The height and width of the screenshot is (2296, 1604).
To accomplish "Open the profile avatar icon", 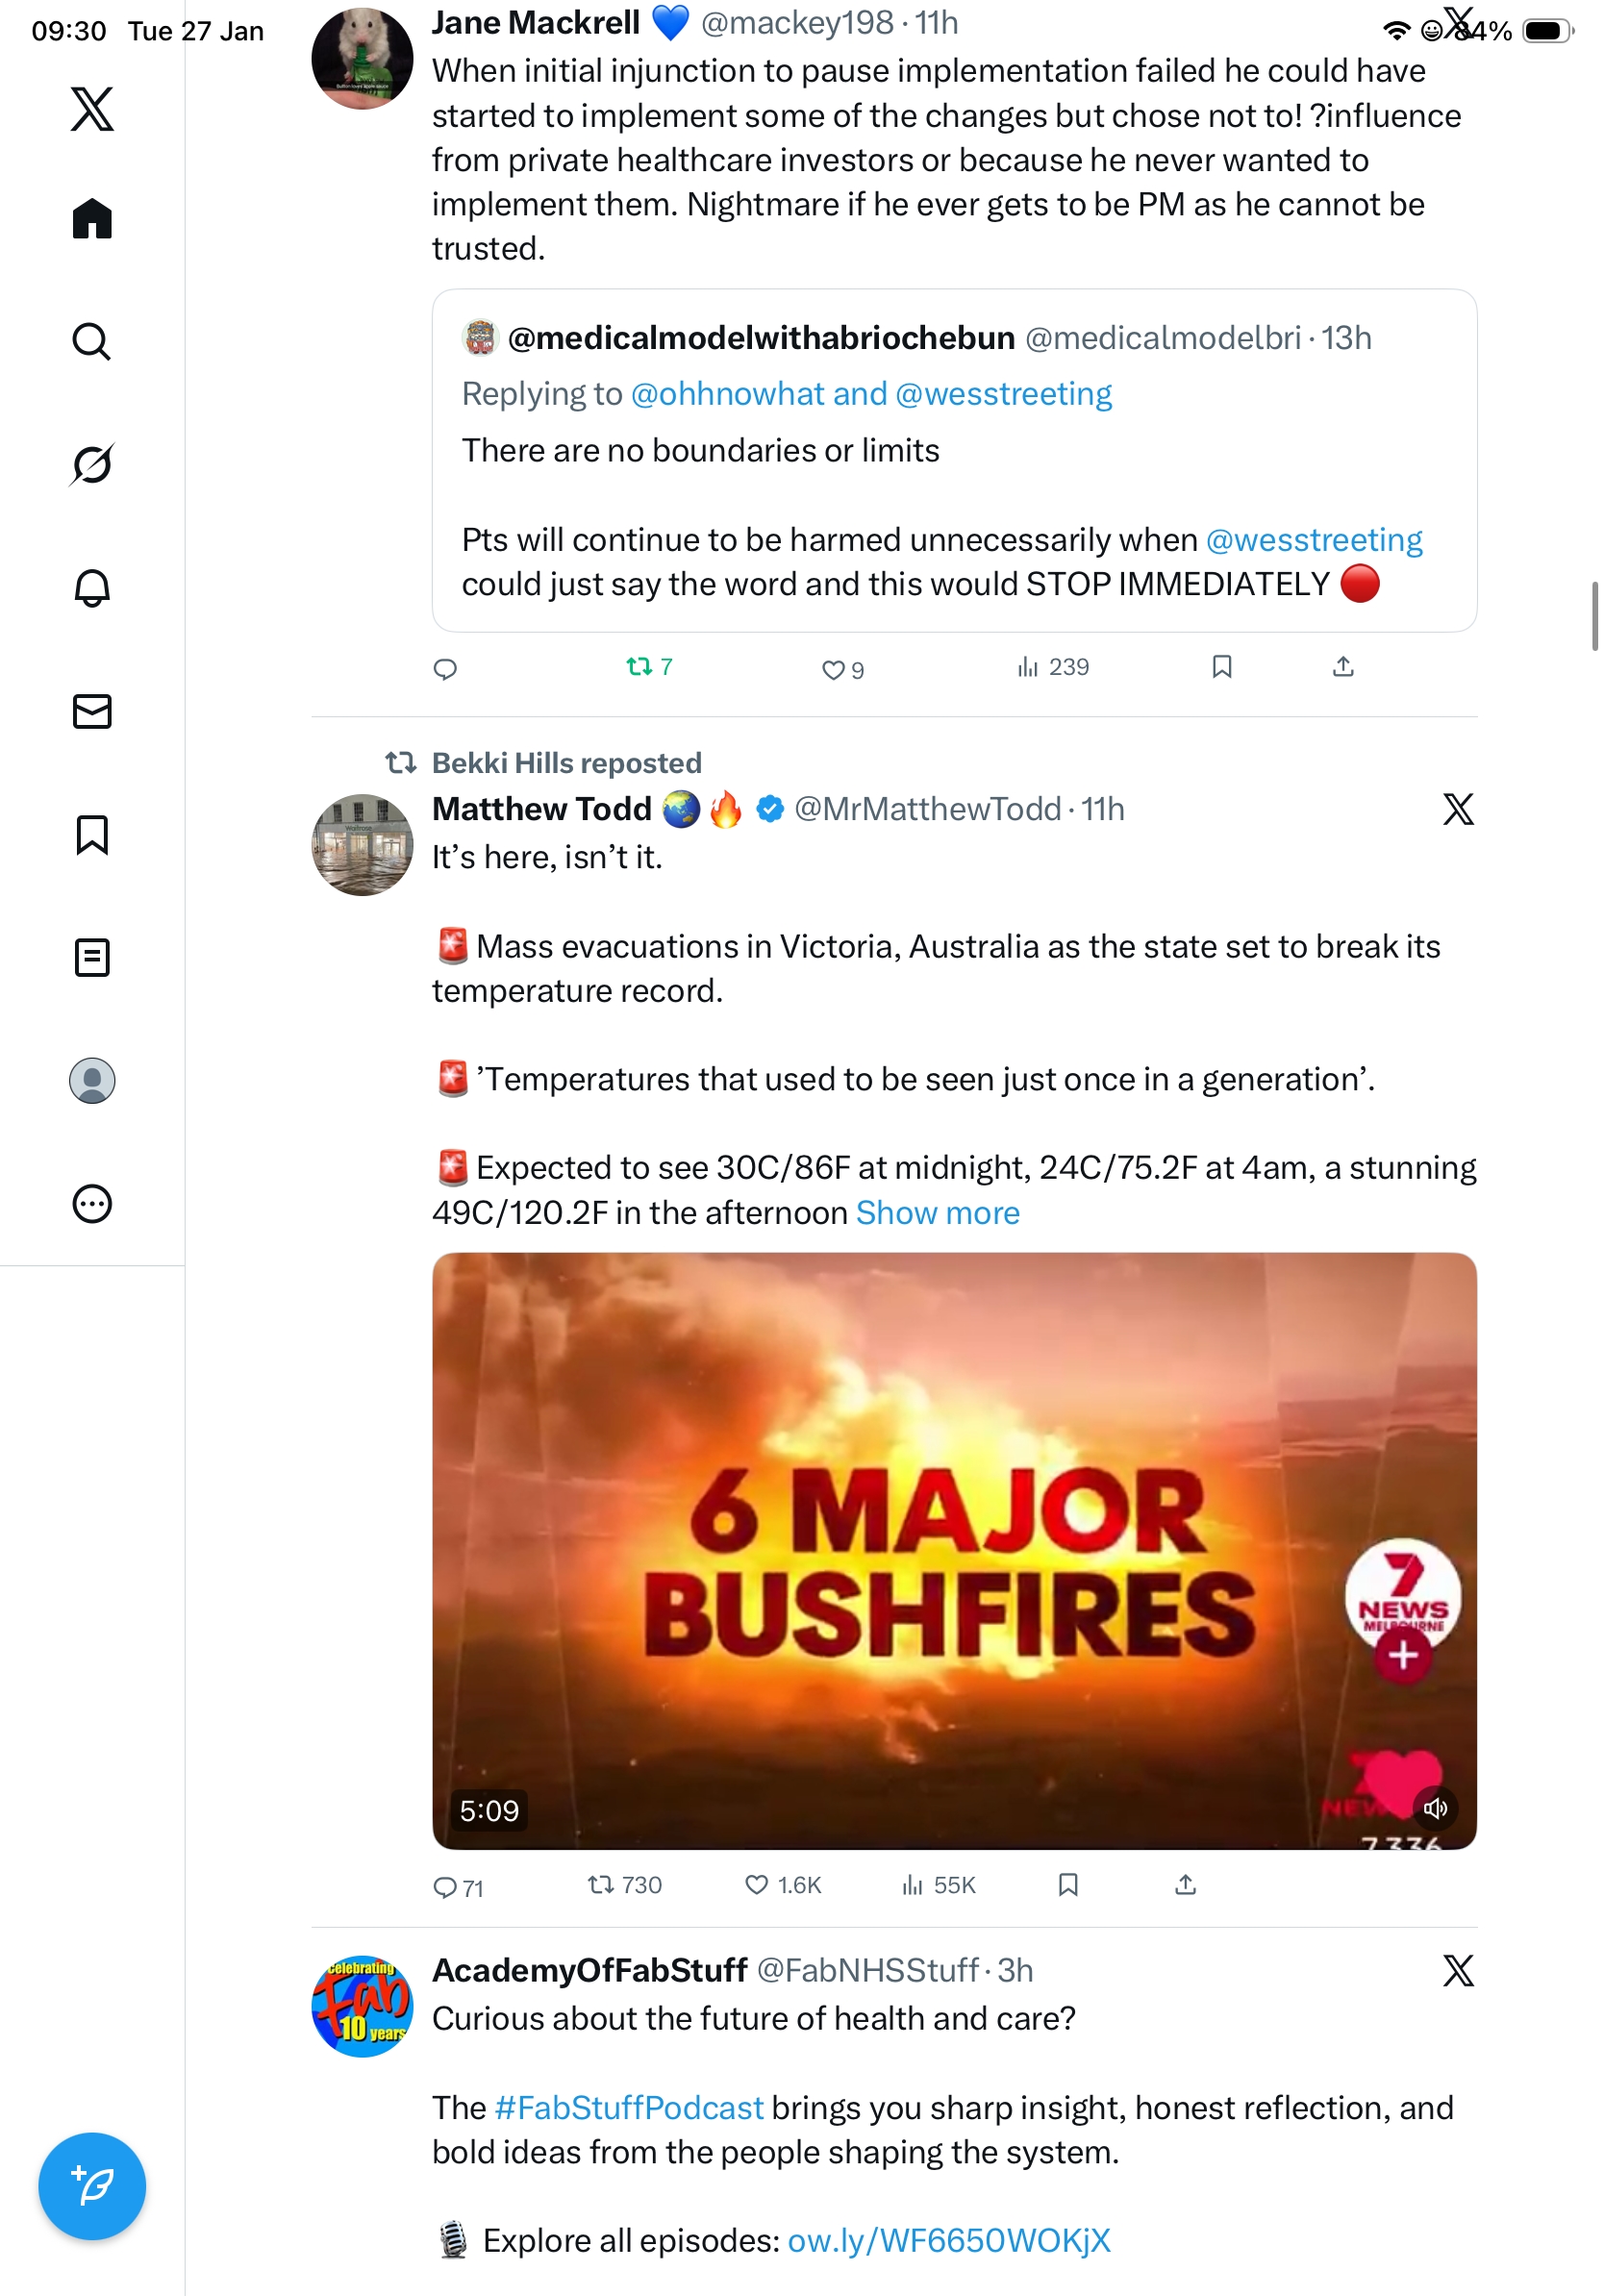I will (x=92, y=1081).
